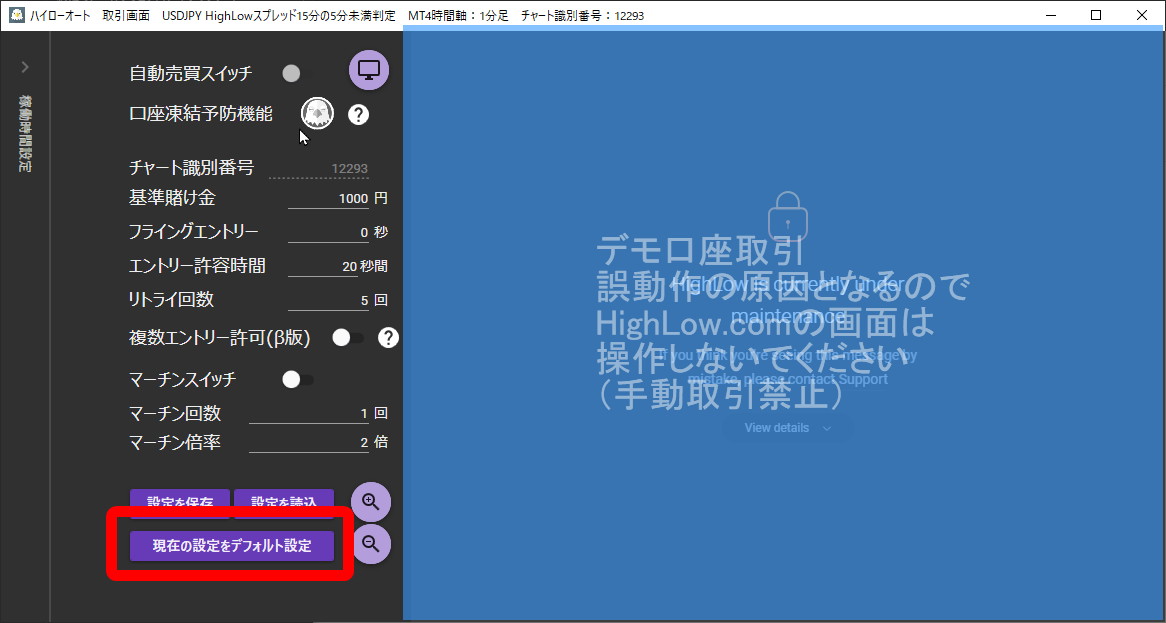This screenshot has height=623, width=1166.
Task: Zoom in with the magnifier plus icon
Action: click(x=370, y=502)
